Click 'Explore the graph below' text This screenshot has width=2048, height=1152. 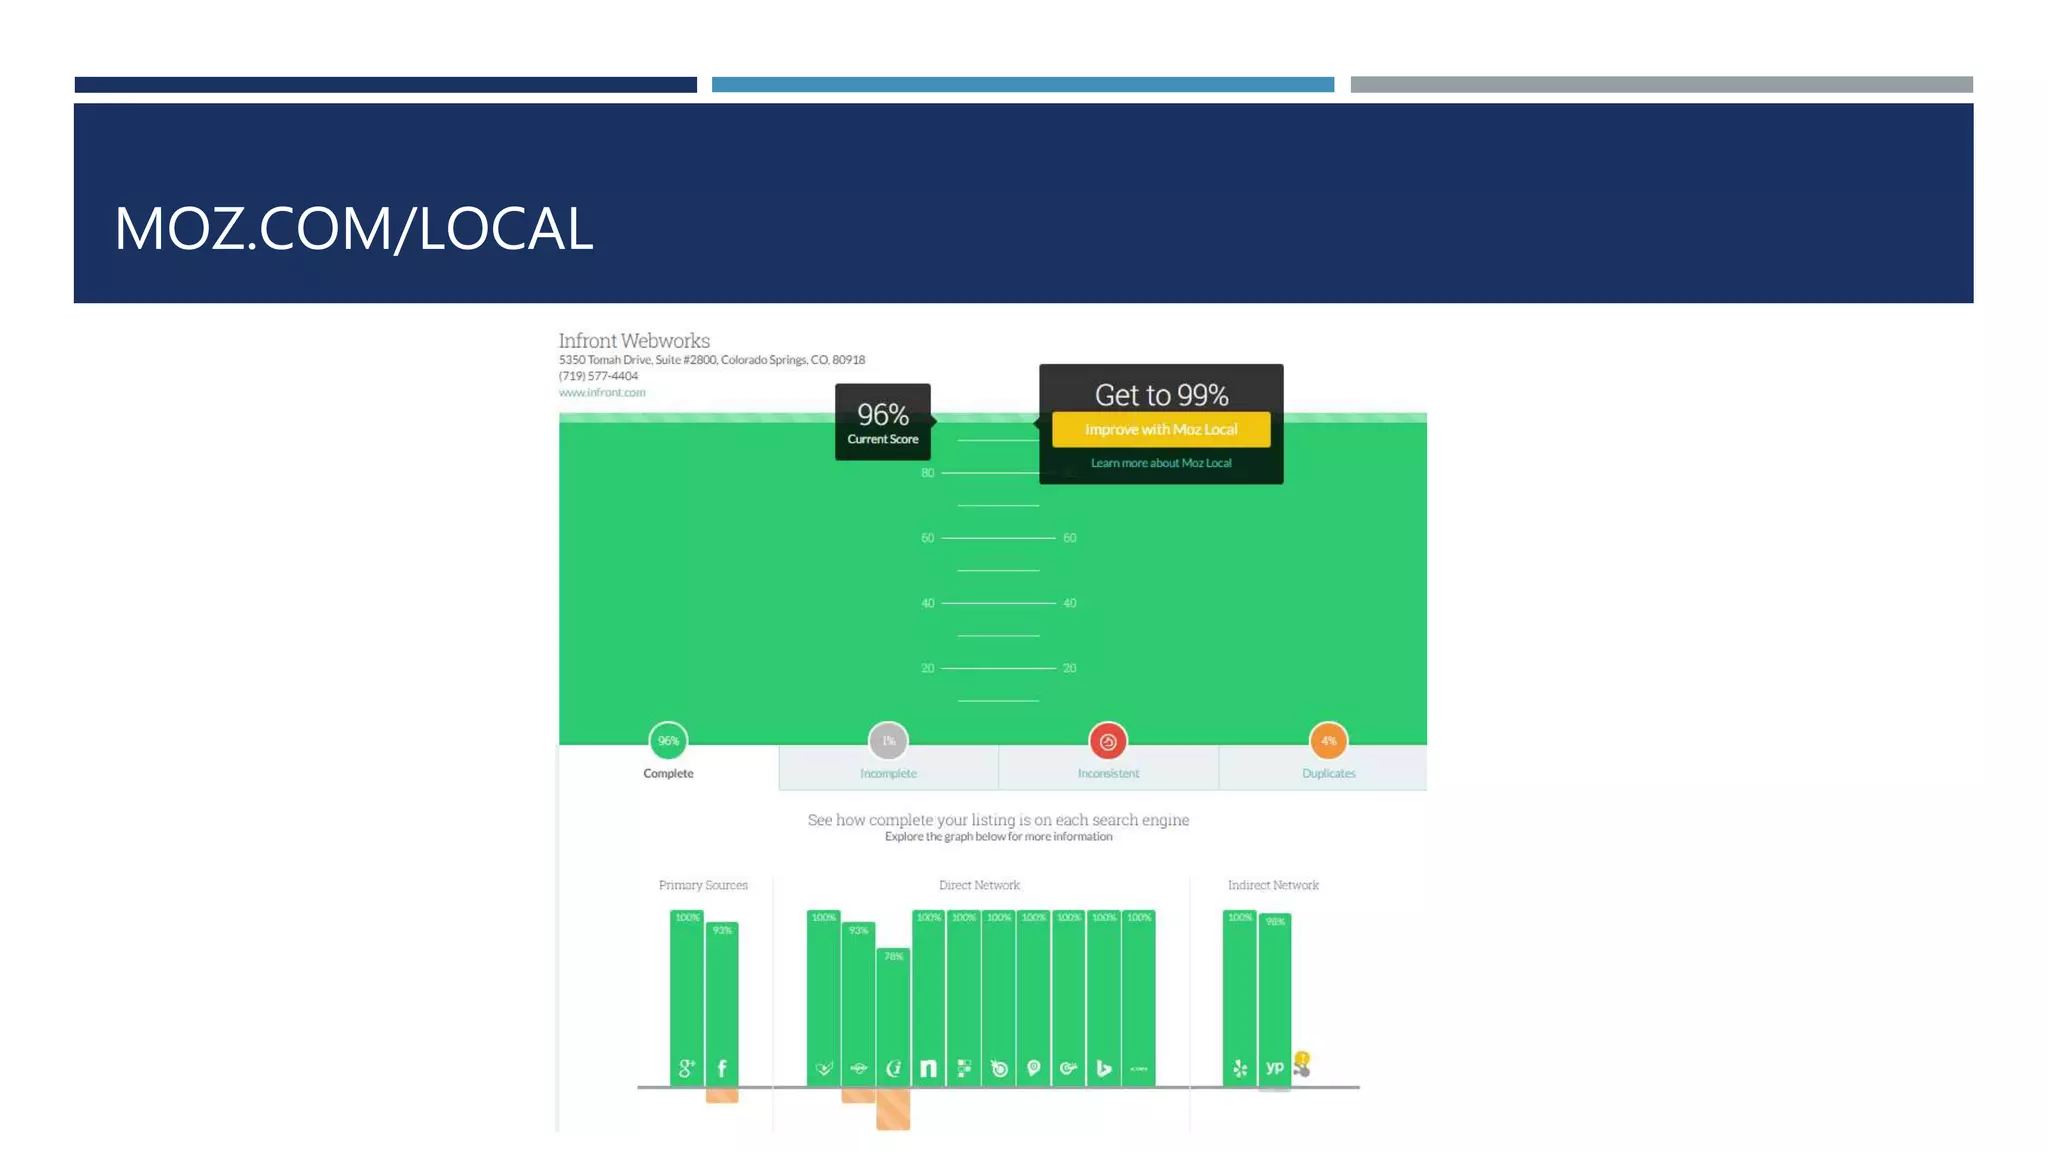tap(998, 837)
